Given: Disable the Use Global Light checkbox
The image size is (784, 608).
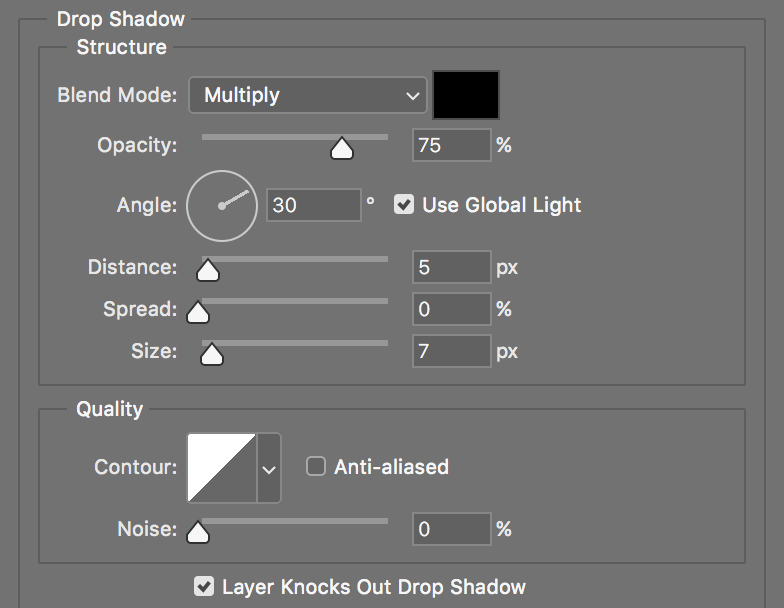Looking at the screenshot, I should (404, 205).
